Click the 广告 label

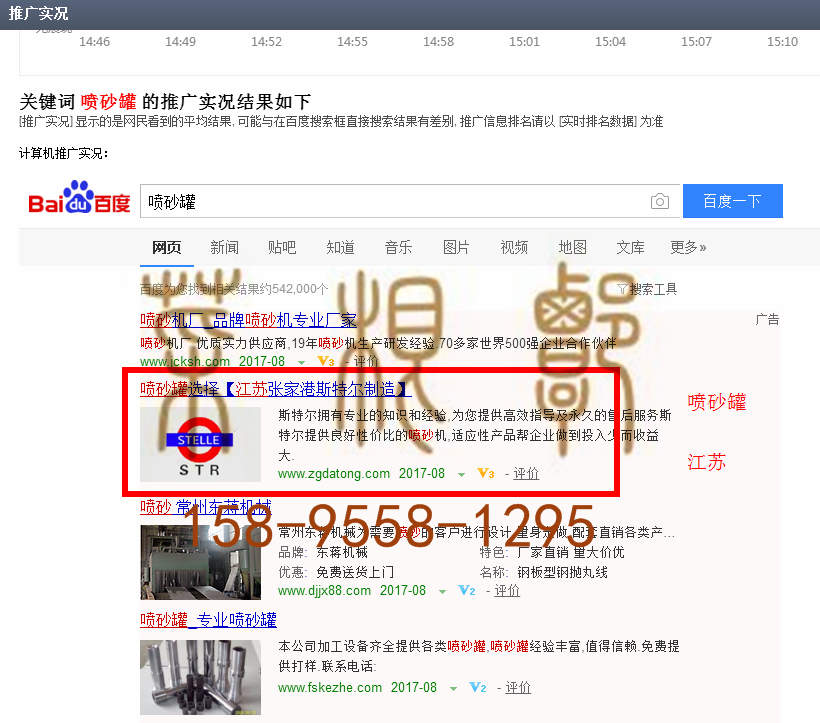click(x=767, y=319)
